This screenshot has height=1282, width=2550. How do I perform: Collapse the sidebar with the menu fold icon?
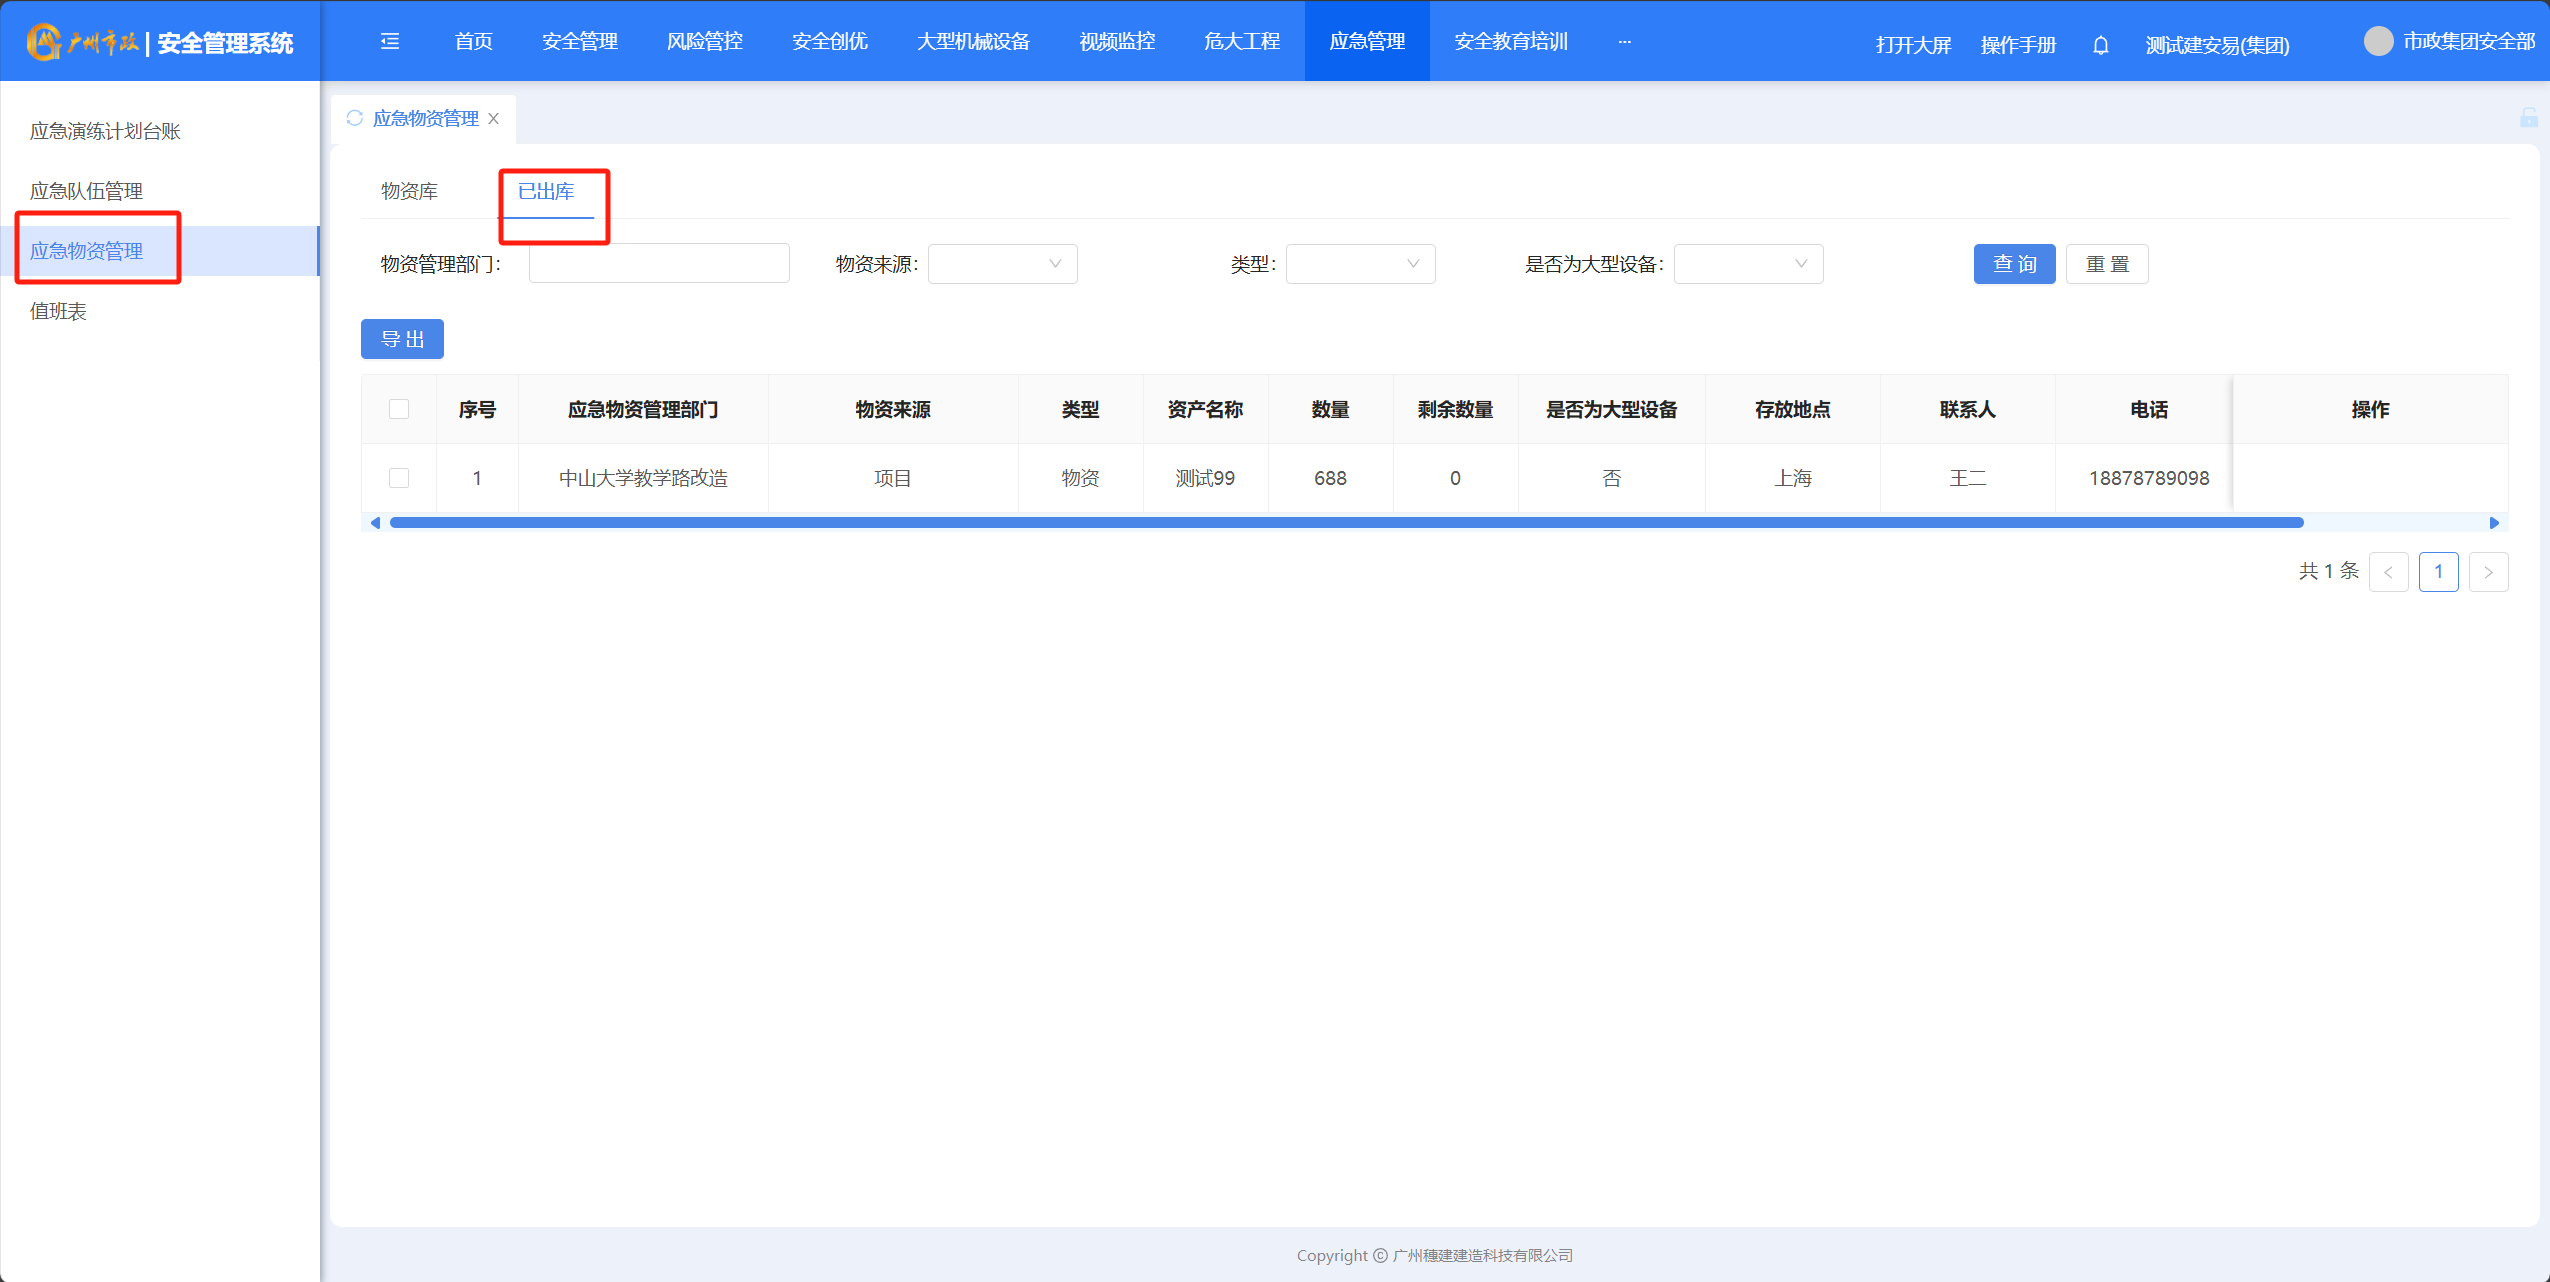coord(390,41)
